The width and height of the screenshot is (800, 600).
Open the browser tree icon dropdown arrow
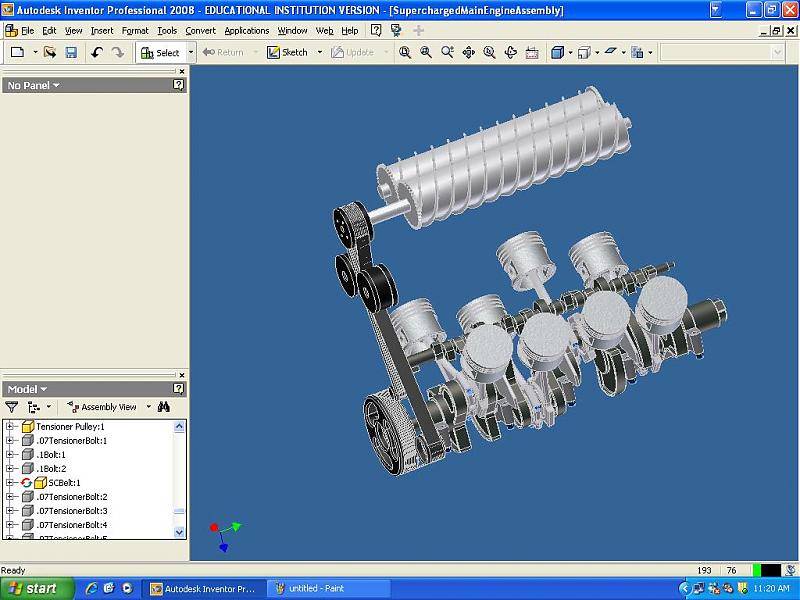[48, 407]
